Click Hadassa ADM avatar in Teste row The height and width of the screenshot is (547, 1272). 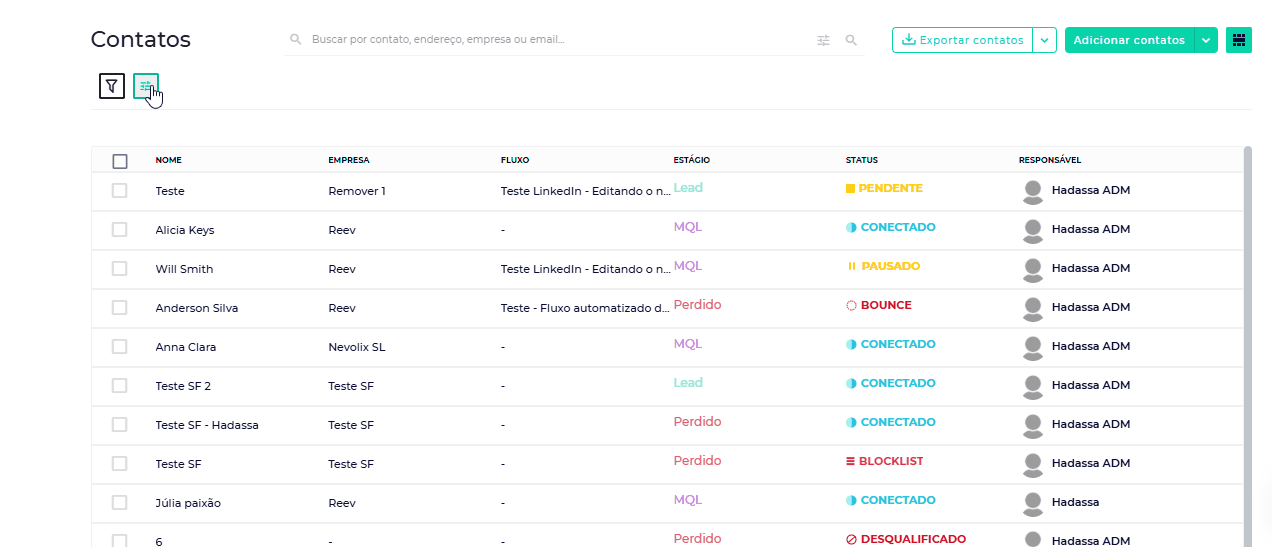1033,191
